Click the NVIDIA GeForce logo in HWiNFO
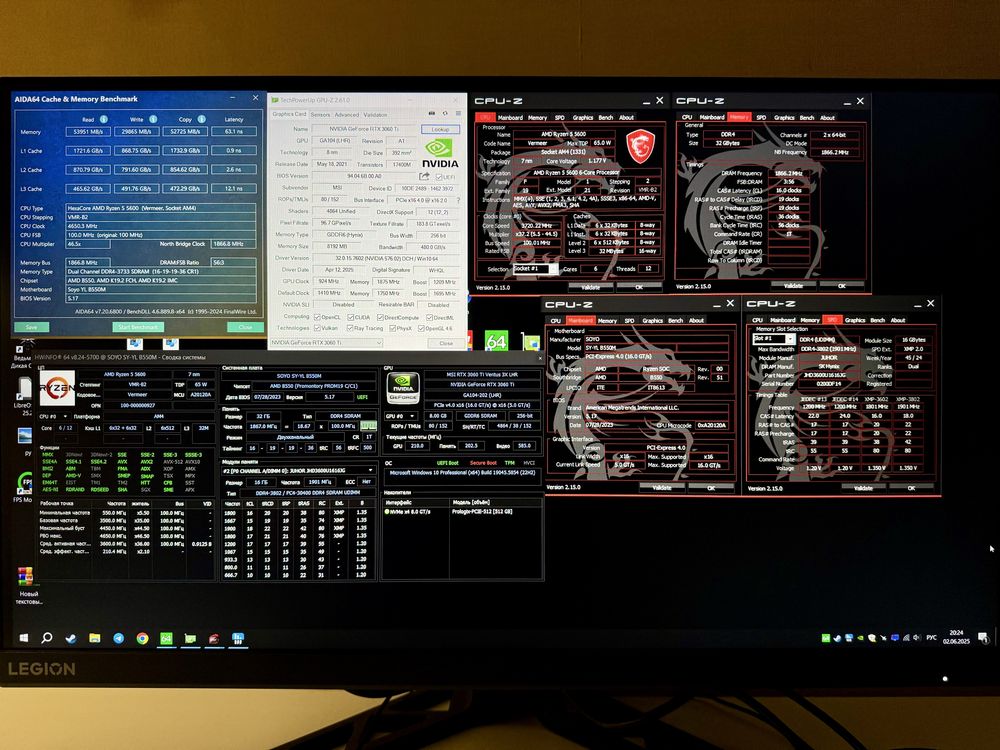The image size is (1000, 750). tap(403, 387)
